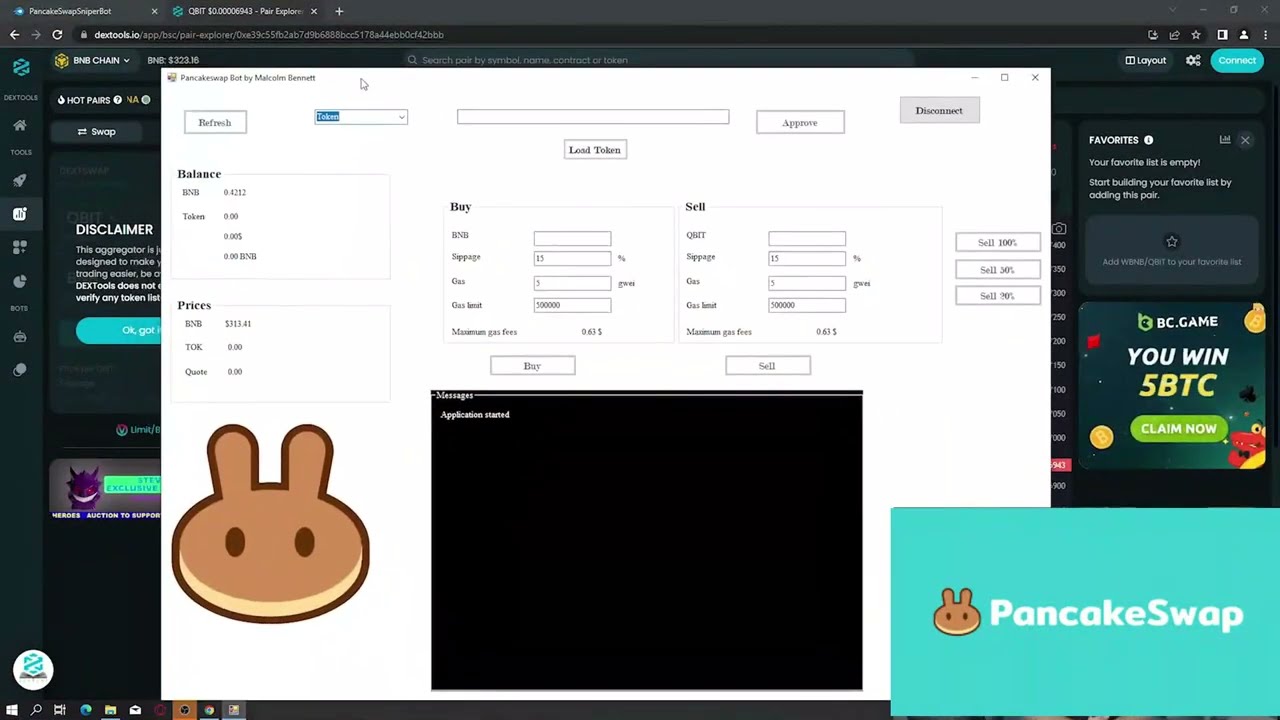Viewport: 1280px width, 720px height.
Task: Click the DEXTools Connect button
Action: [x=1237, y=60]
